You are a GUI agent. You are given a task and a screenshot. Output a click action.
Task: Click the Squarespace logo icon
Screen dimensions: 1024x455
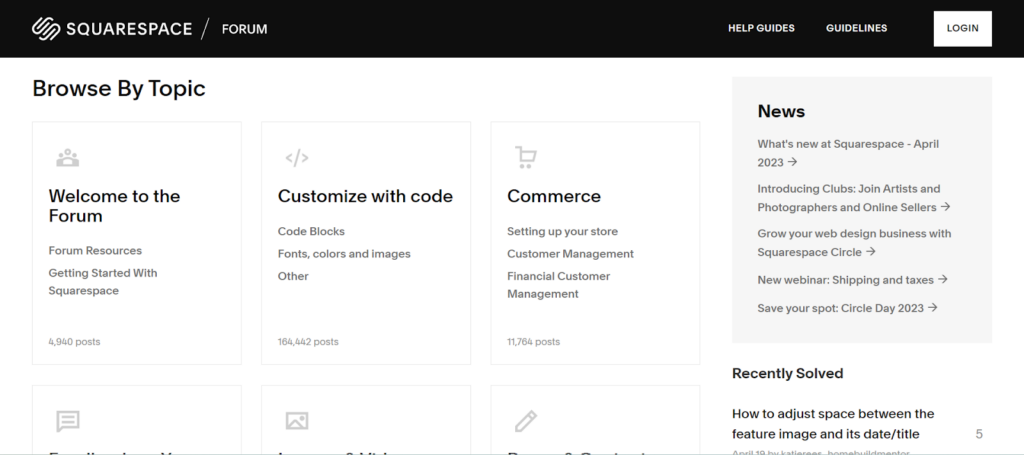click(x=46, y=29)
